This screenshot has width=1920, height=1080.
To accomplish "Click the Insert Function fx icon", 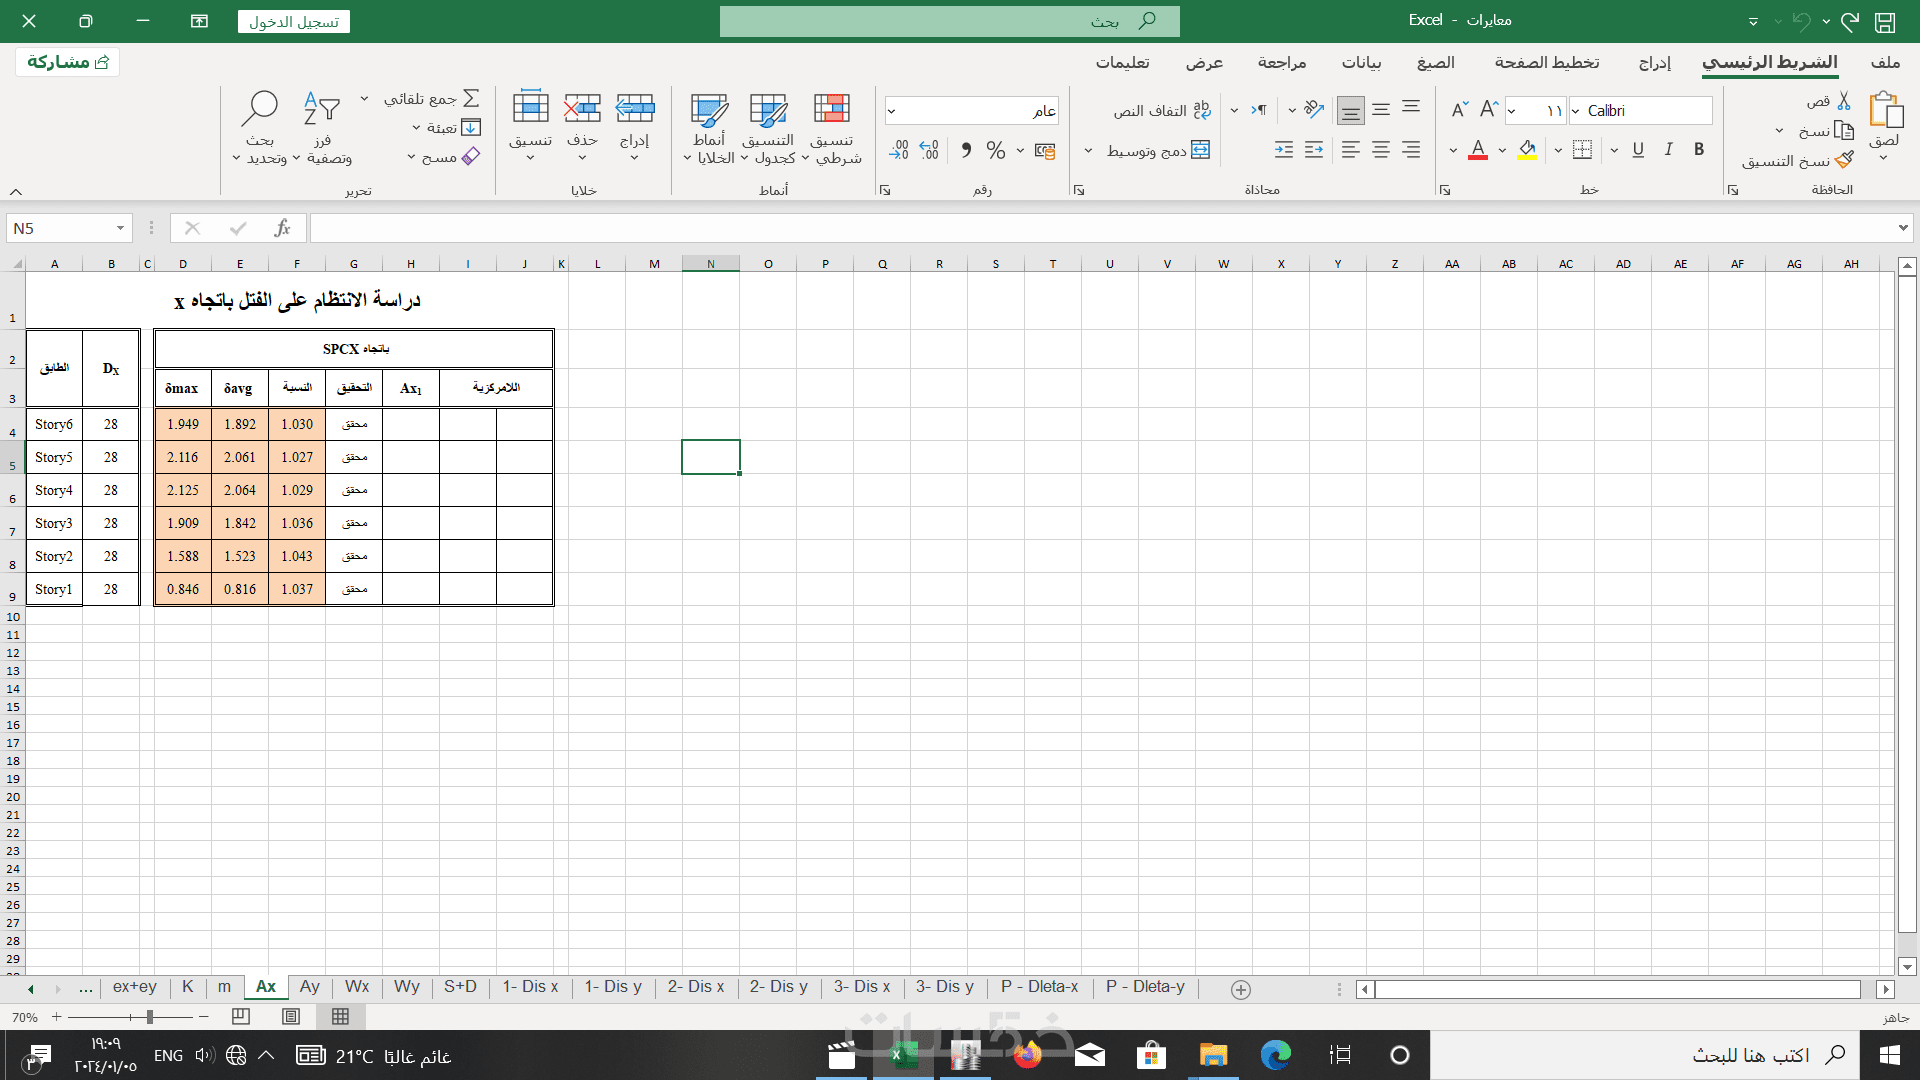I will click(282, 229).
